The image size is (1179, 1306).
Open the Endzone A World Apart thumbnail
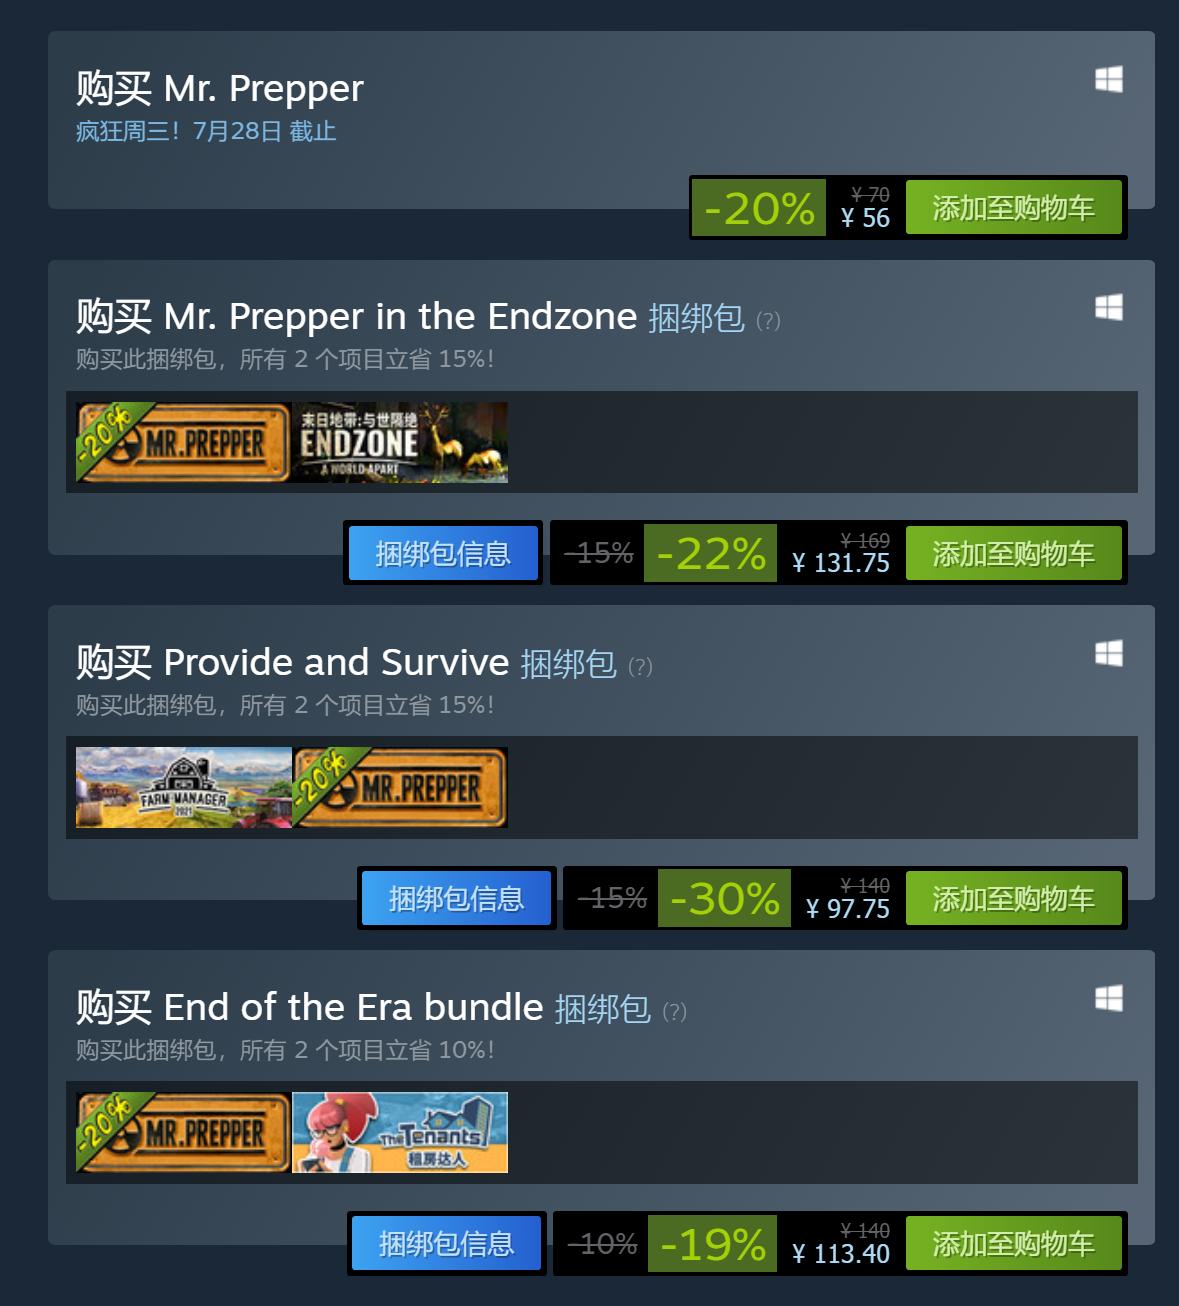click(400, 442)
